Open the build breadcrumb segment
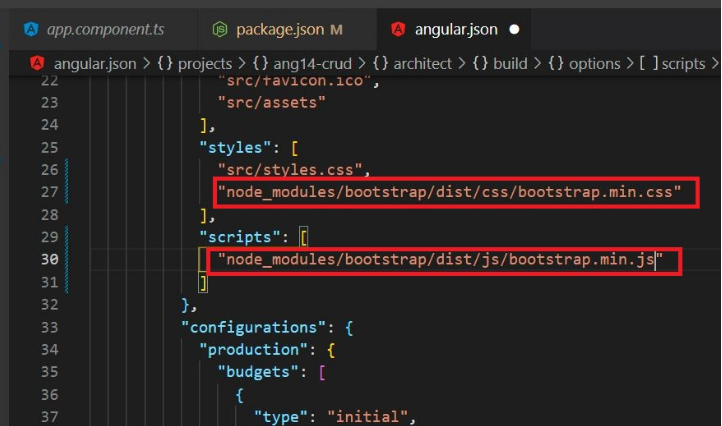722x426 pixels. [510, 64]
